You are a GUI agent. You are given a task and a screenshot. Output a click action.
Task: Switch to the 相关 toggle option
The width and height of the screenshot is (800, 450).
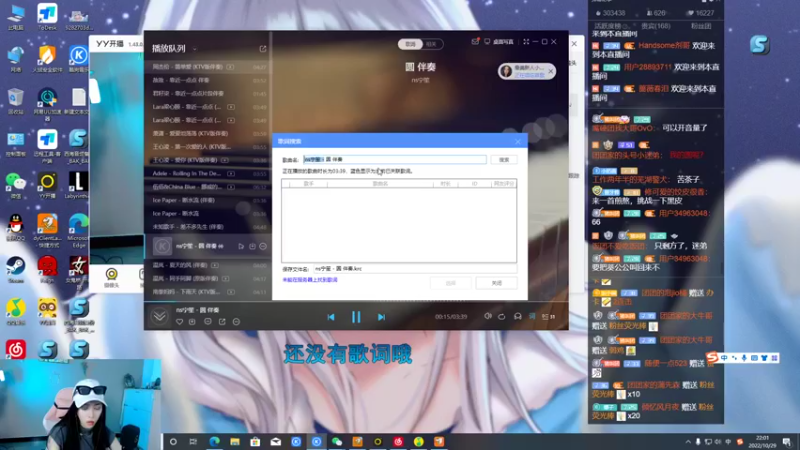(432, 44)
